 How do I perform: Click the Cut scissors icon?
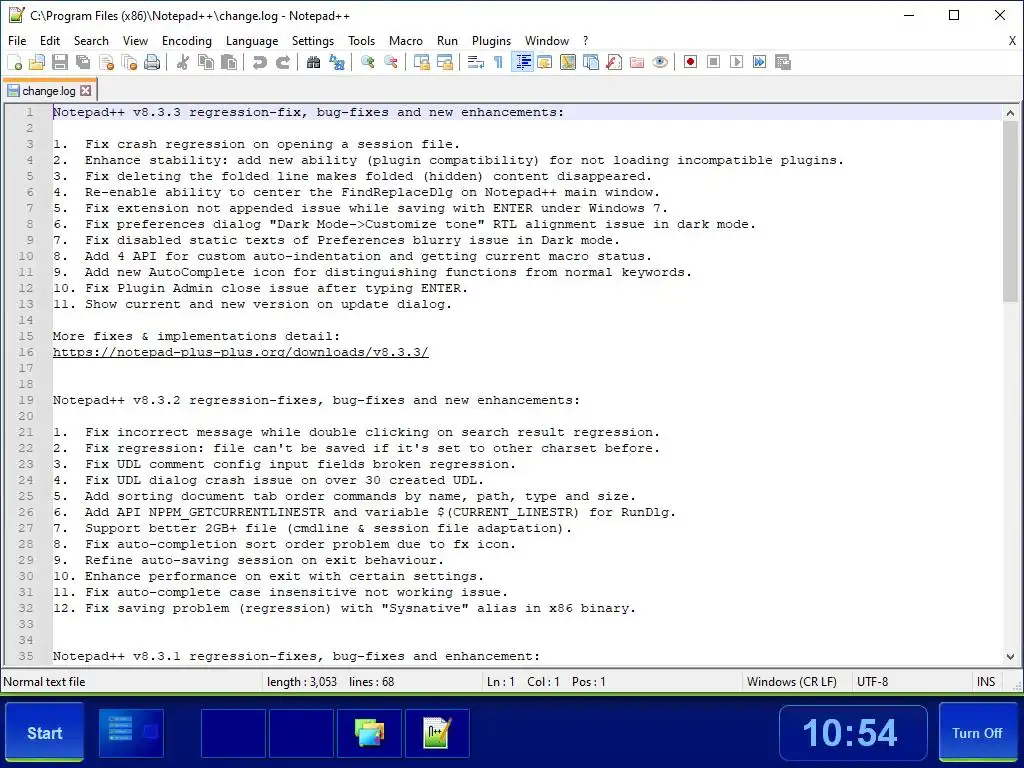(x=183, y=62)
